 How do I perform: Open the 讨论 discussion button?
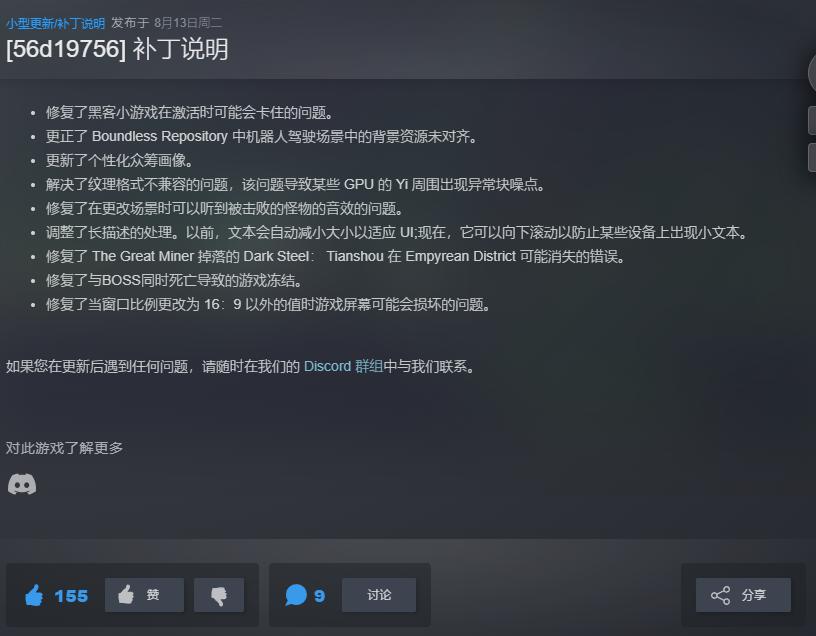coord(379,595)
